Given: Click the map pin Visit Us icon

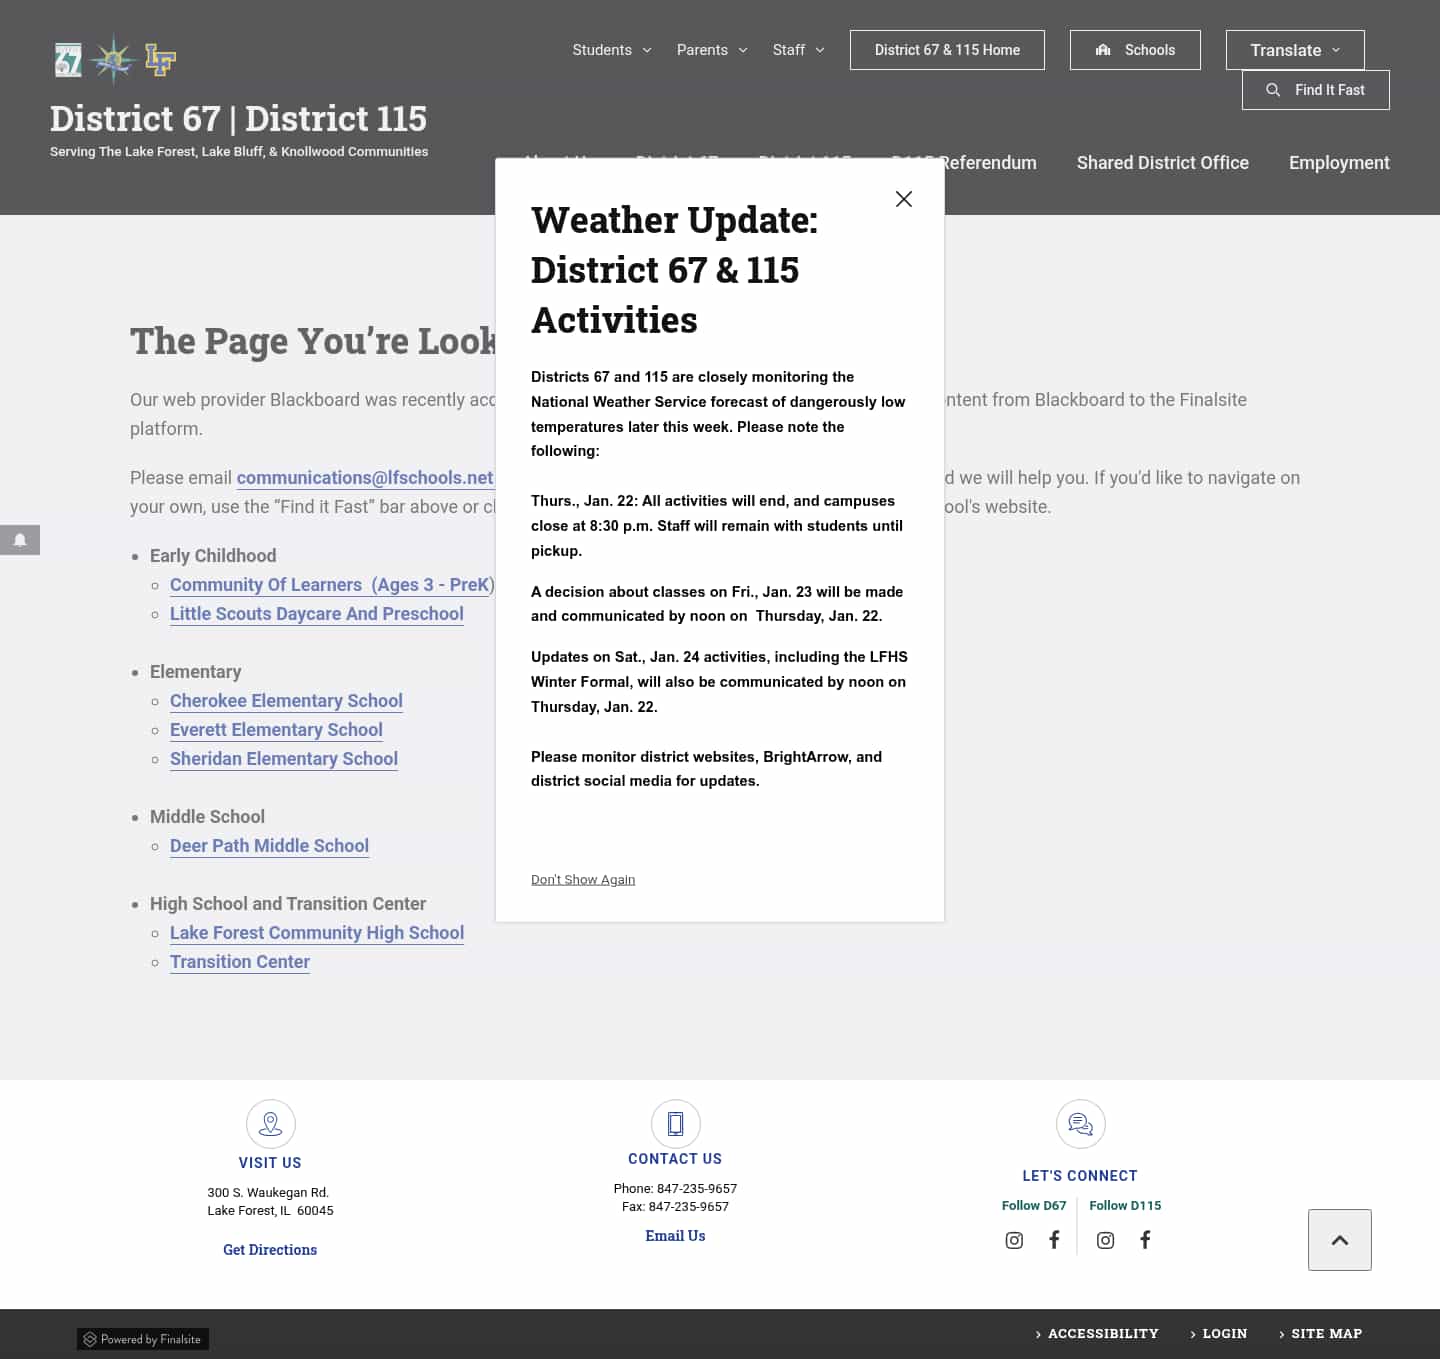Looking at the screenshot, I should [x=270, y=1124].
